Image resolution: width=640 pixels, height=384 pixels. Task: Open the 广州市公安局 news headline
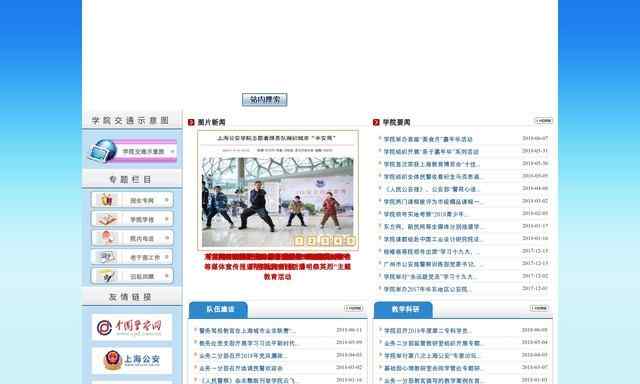pos(433,264)
